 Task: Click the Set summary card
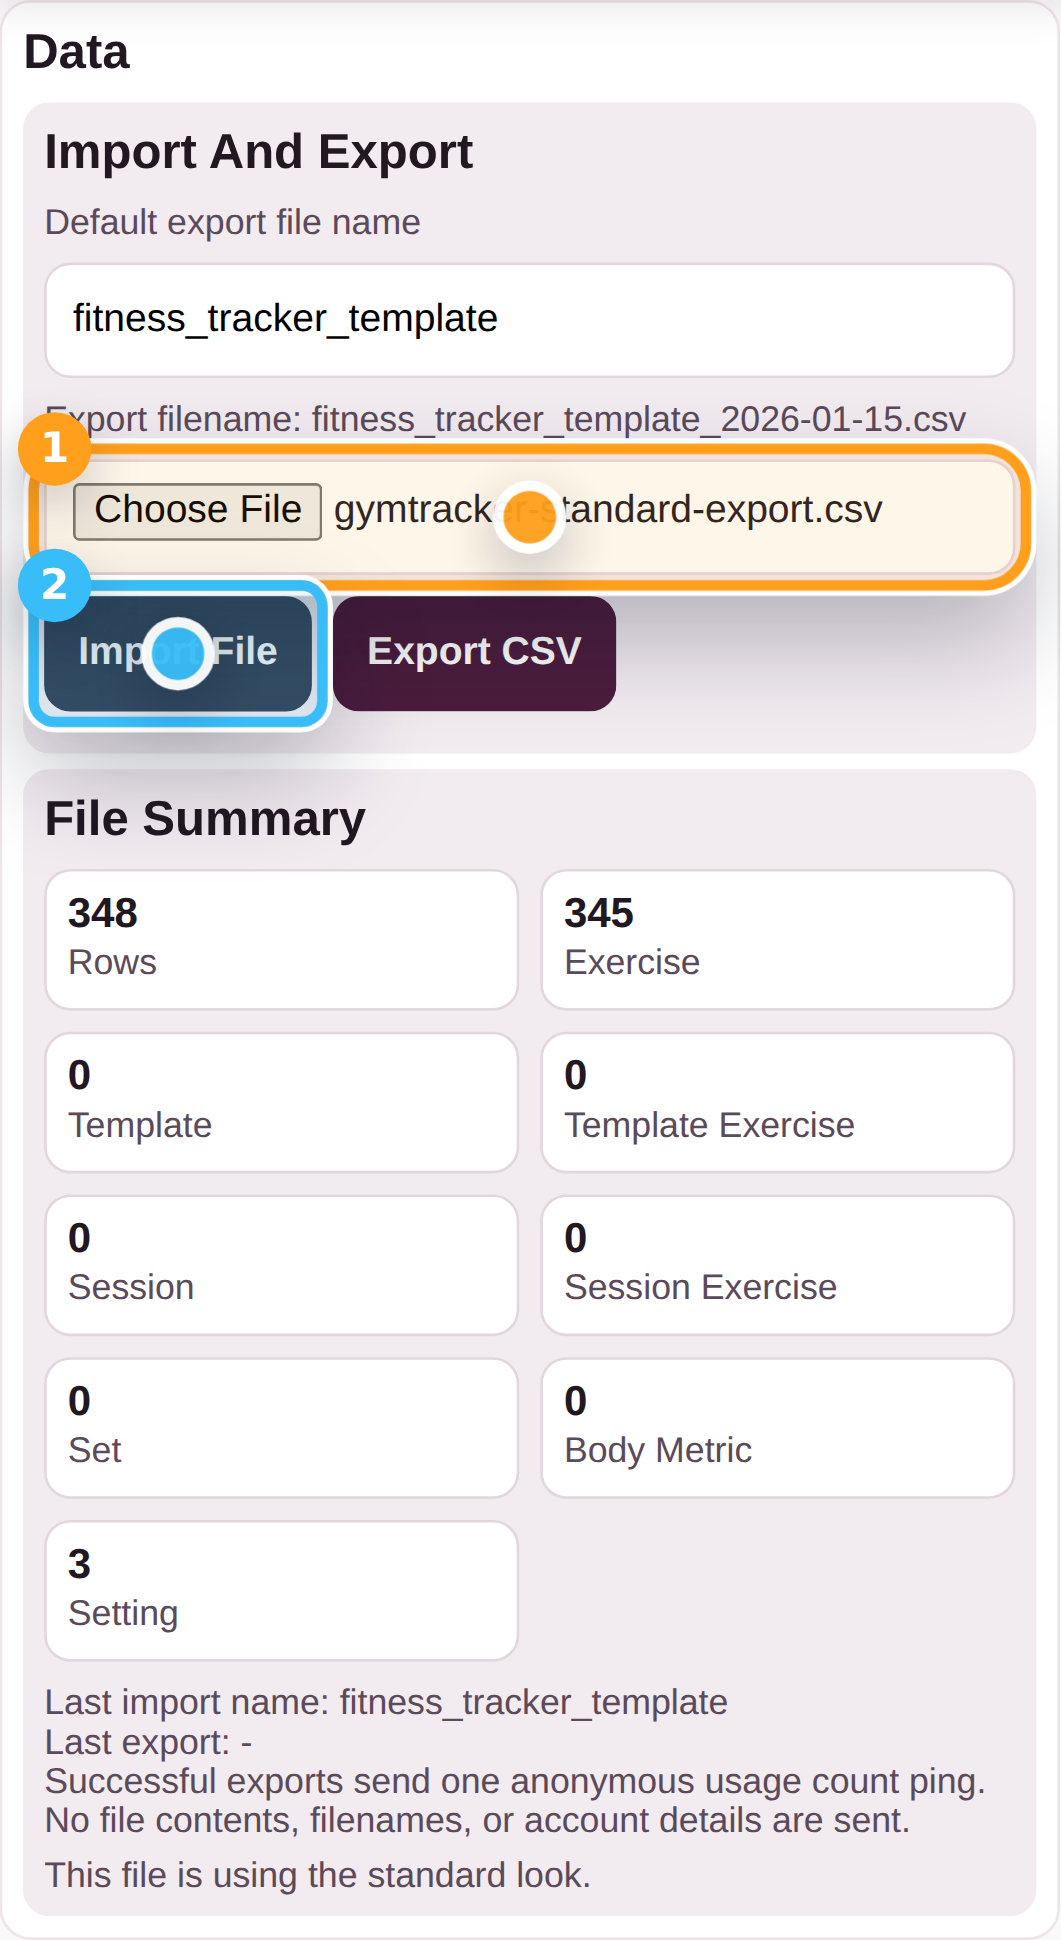click(281, 1427)
